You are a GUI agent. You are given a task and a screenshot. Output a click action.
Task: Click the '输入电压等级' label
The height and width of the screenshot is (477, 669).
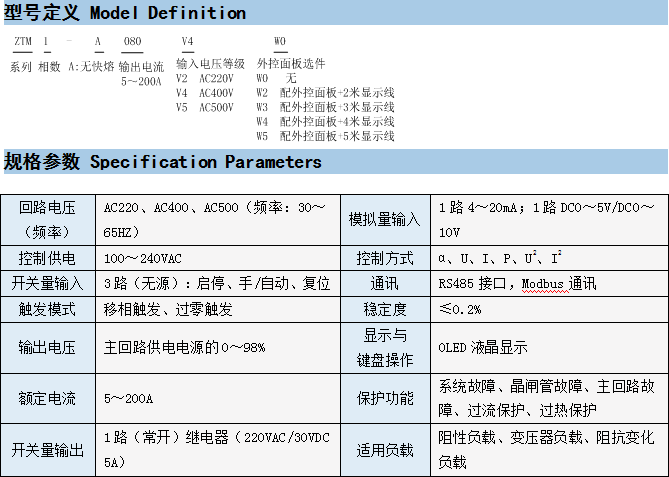(210, 64)
